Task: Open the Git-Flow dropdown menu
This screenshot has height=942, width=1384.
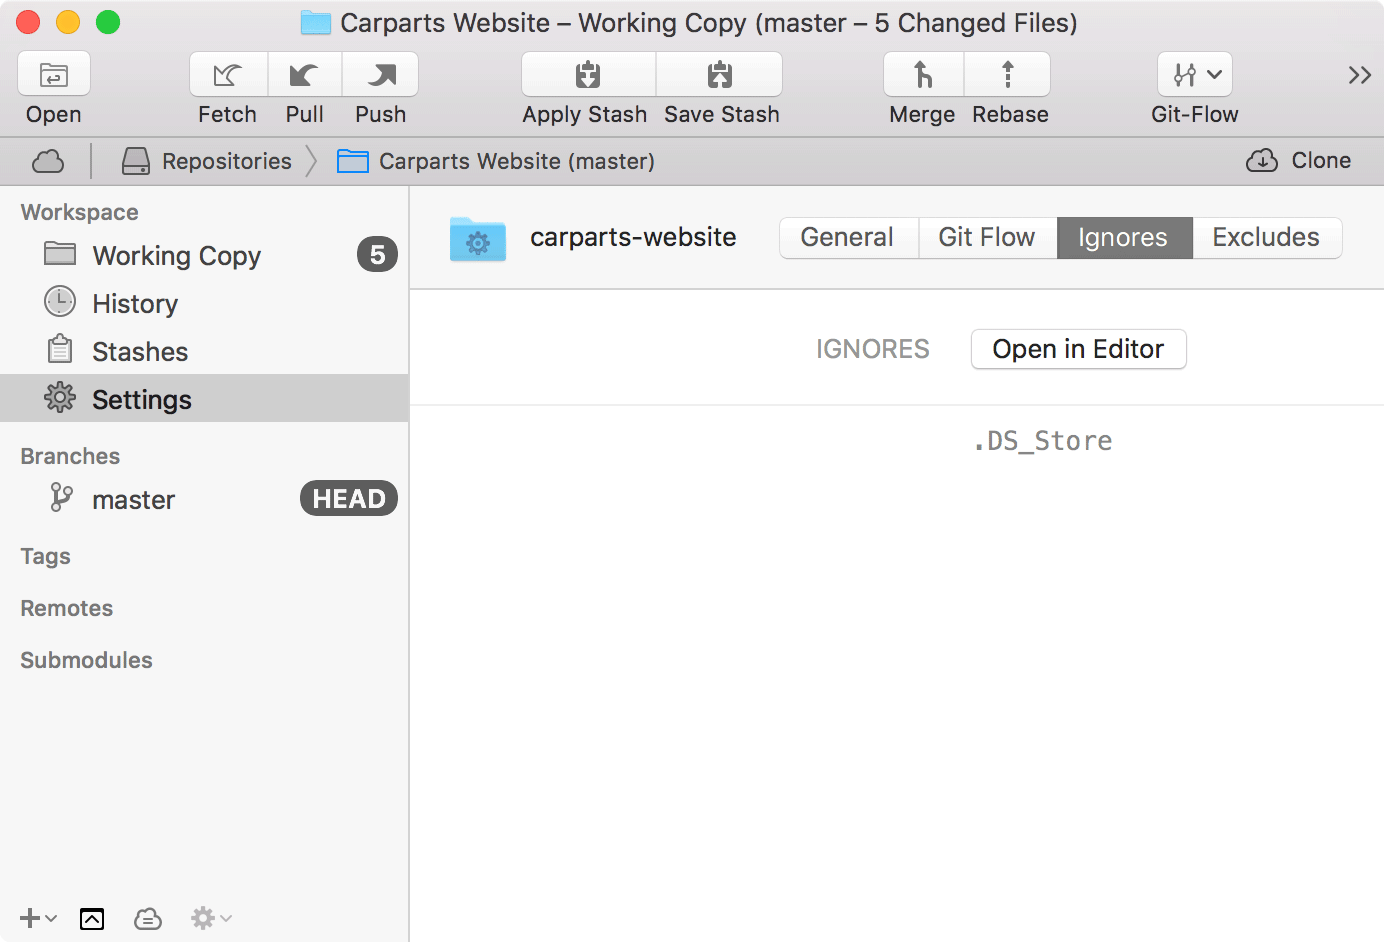Action: (x=1195, y=75)
